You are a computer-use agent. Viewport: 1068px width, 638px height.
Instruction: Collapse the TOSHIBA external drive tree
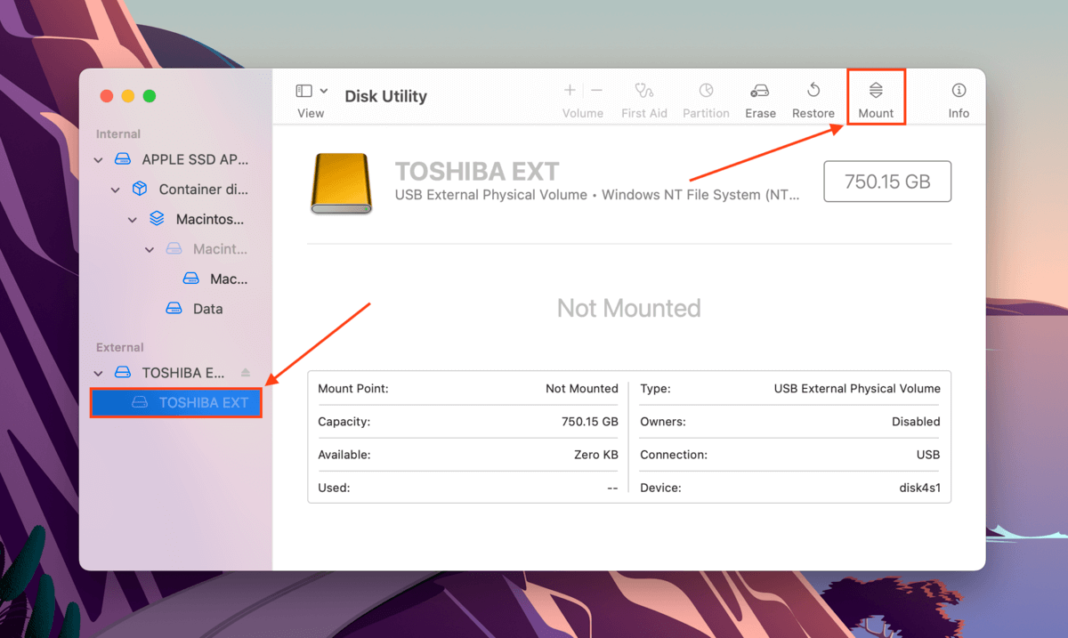click(98, 372)
